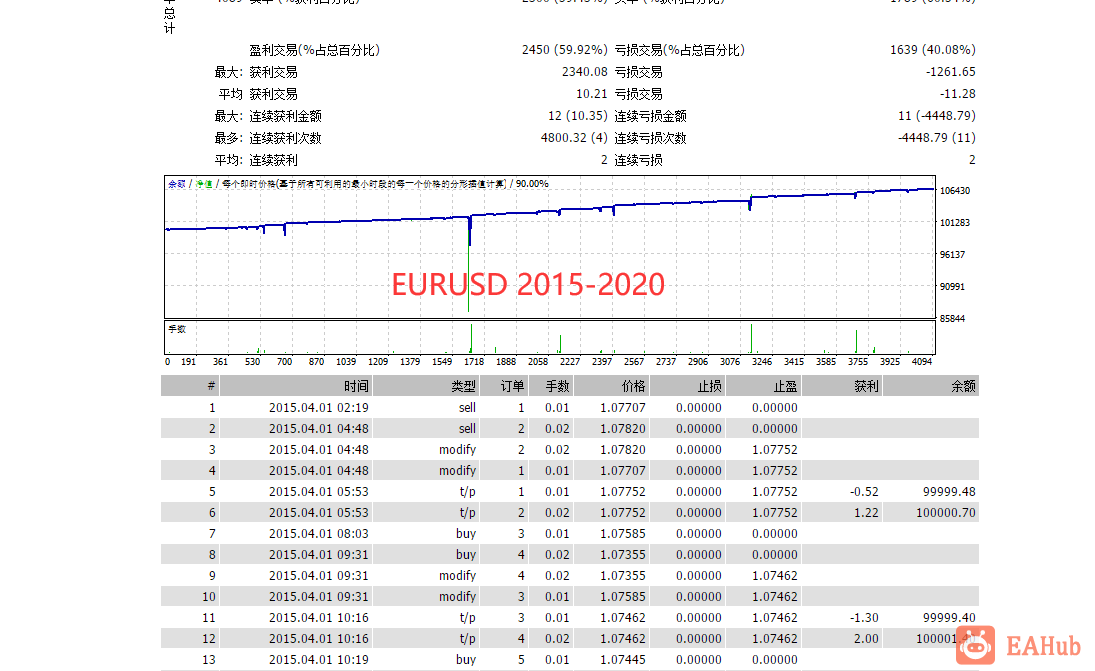This screenshot has width=1095, height=671.
Task: Click the 盈利交易(%占总百分比) label
Action: coord(314,50)
